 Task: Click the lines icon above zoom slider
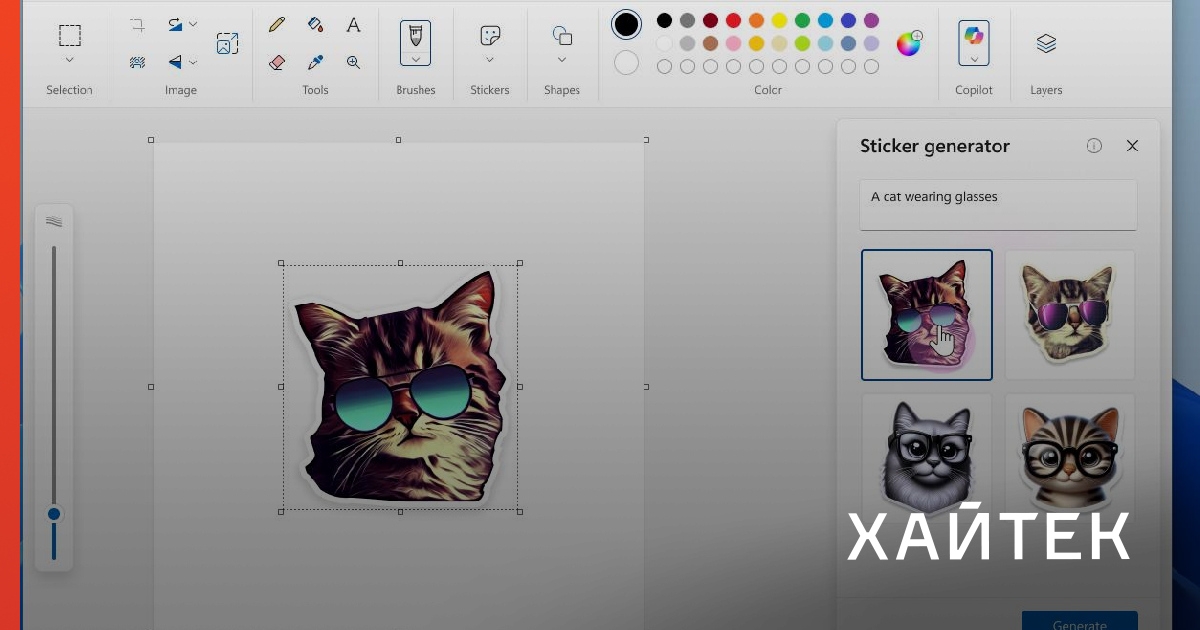tap(54, 222)
